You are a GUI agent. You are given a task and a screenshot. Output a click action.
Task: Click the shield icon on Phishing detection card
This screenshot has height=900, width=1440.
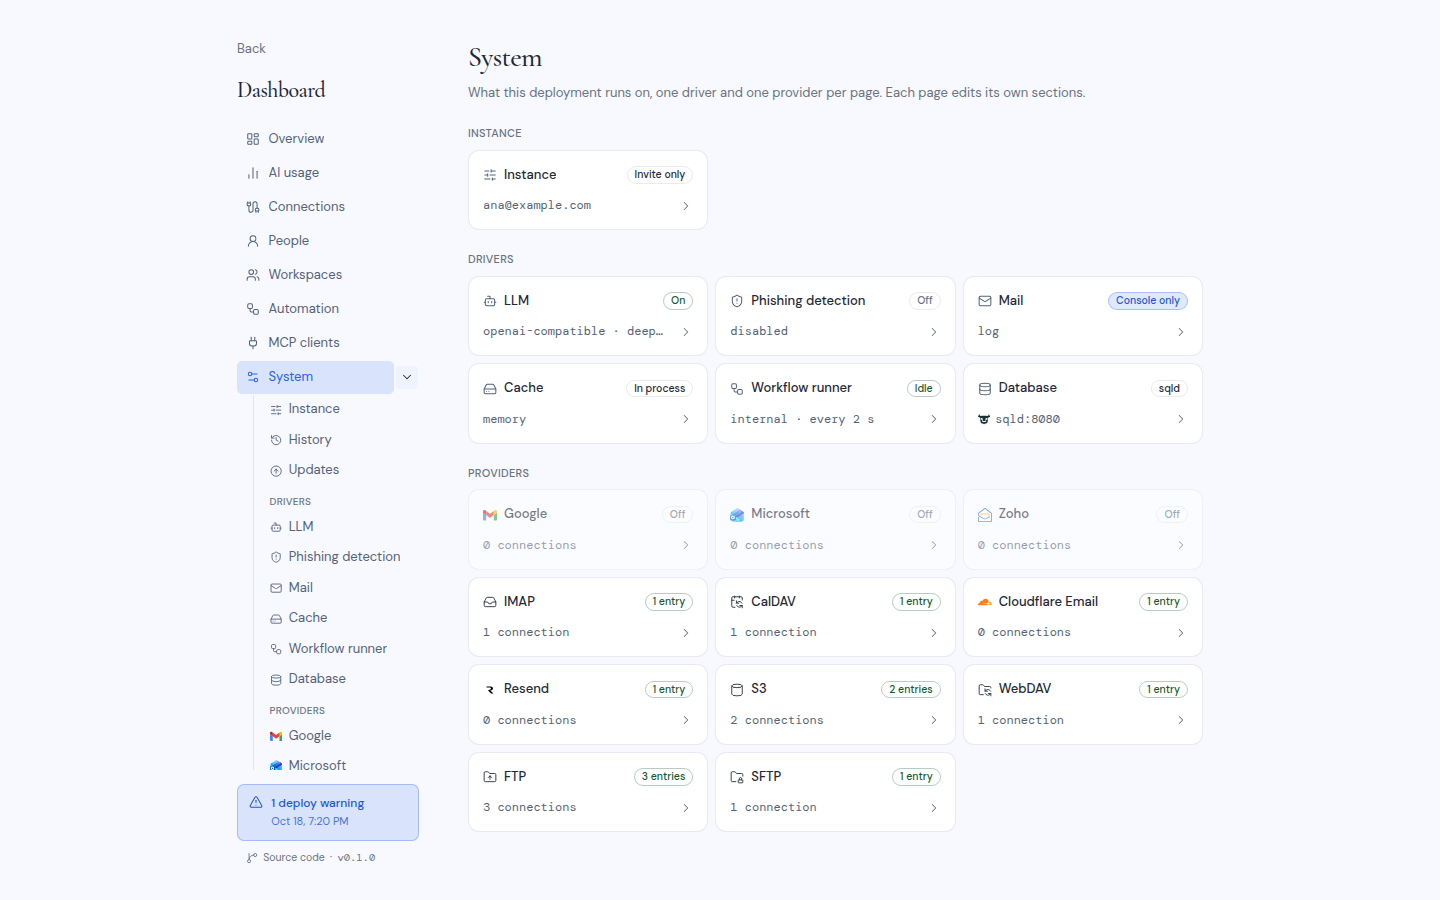point(737,301)
